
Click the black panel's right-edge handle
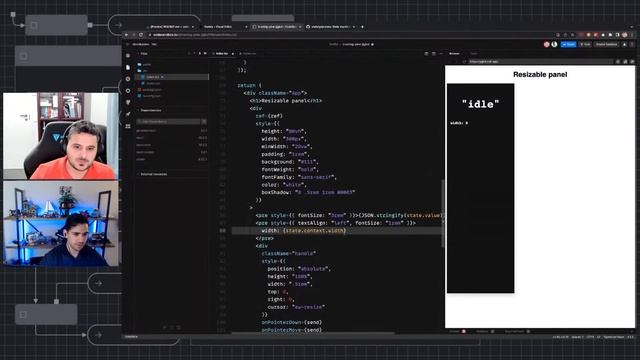tap(513, 188)
